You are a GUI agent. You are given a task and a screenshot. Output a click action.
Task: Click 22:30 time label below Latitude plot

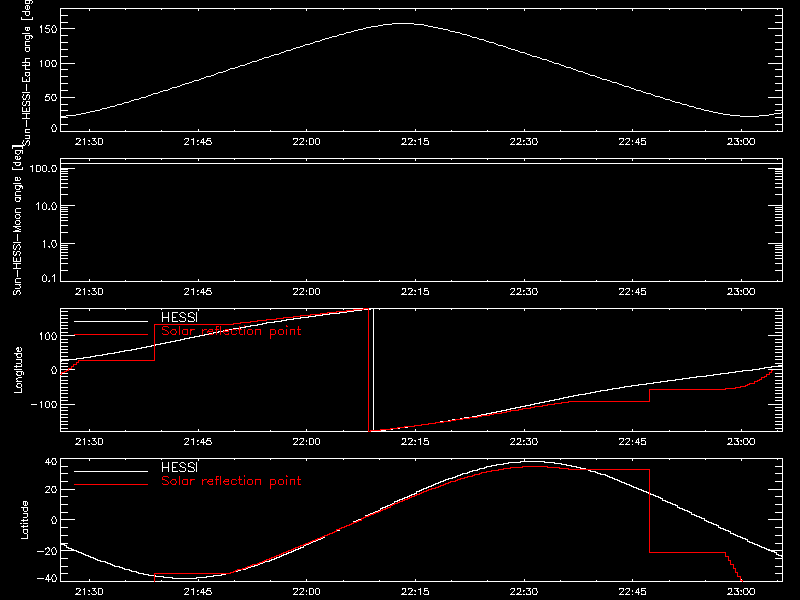point(524,592)
